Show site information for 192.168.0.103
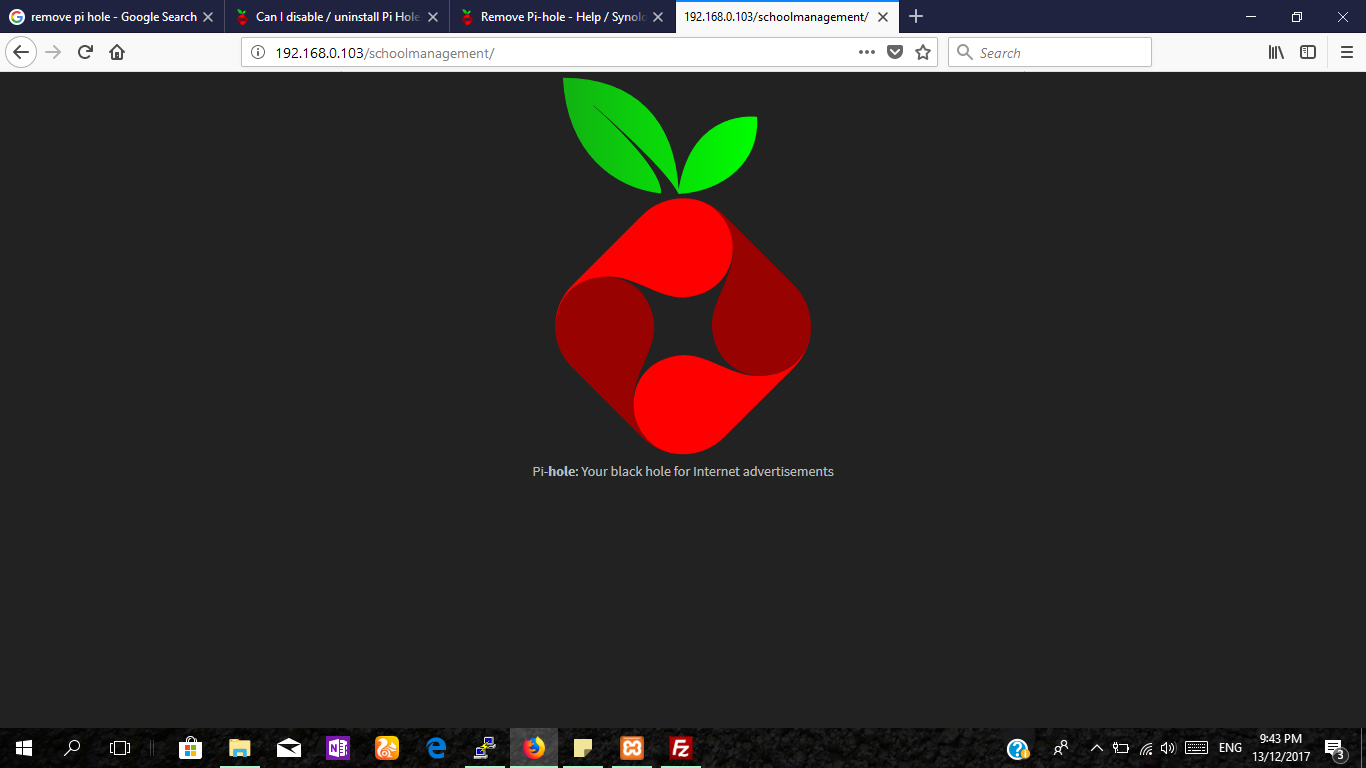The width and height of the screenshot is (1366, 768). pyautogui.click(x=257, y=53)
